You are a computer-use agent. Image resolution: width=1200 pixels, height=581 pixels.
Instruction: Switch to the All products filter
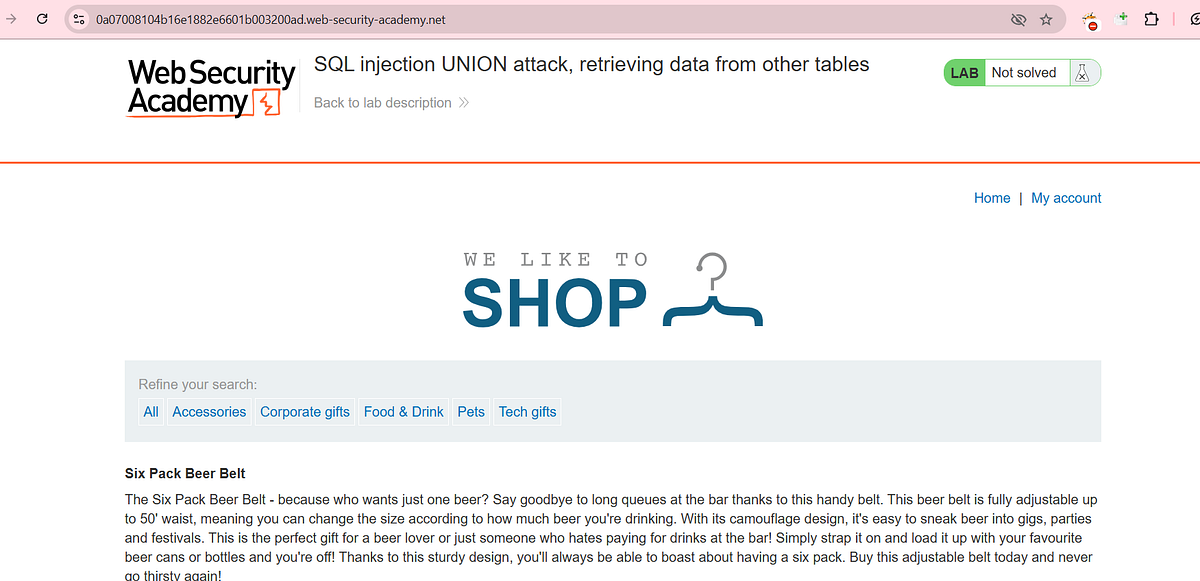[x=150, y=411]
